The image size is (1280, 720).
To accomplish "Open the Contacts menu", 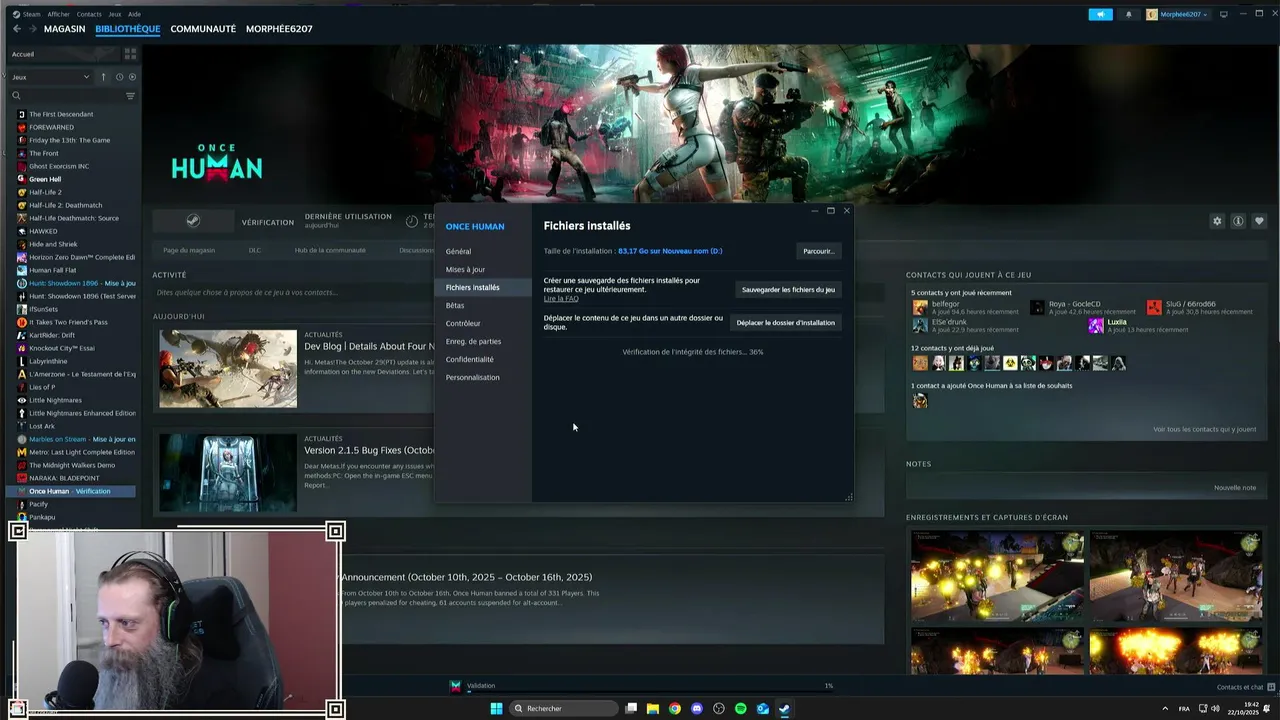I will click(x=89, y=14).
